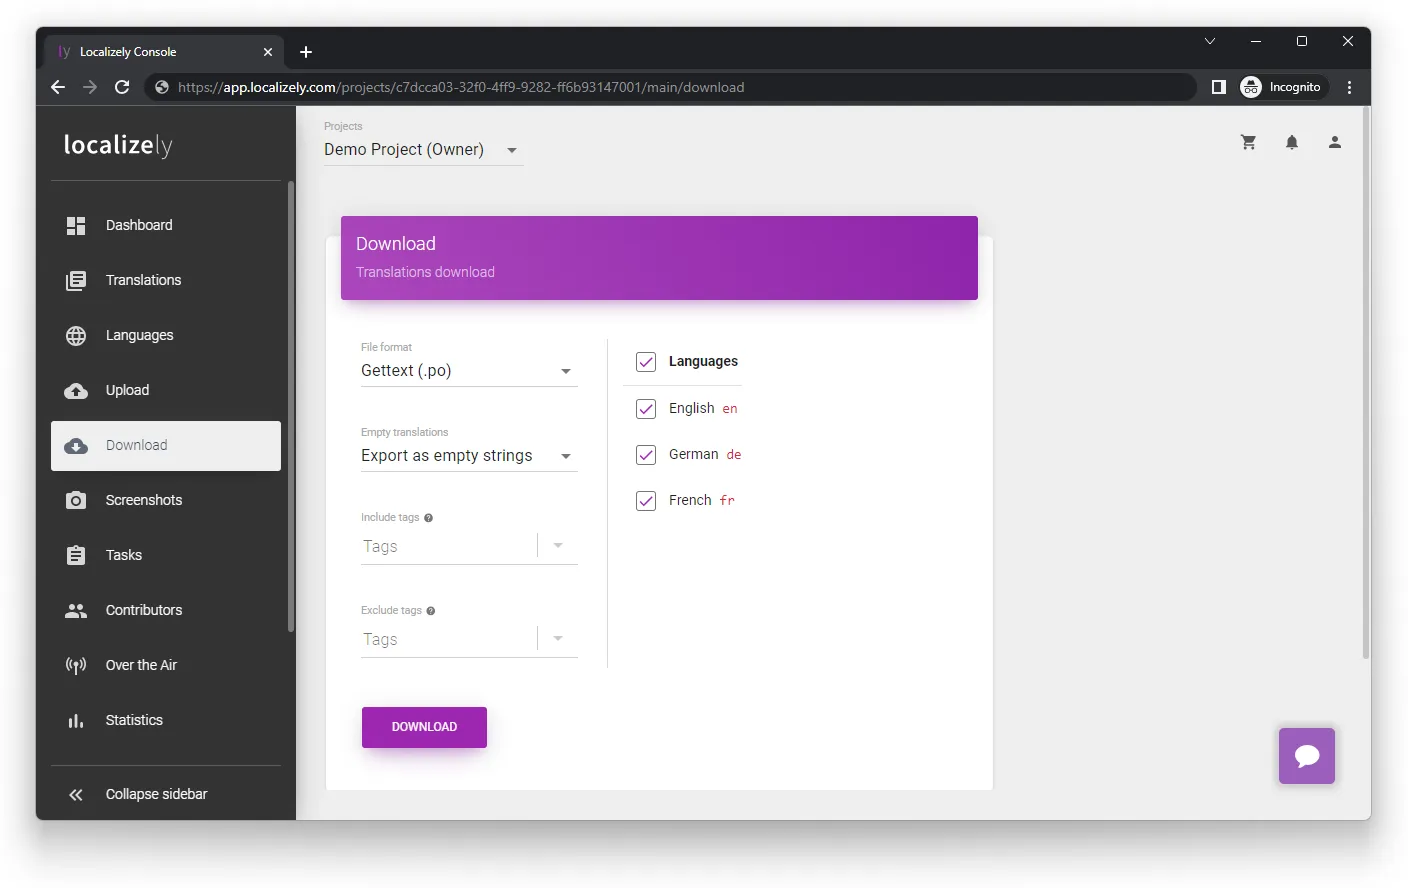Go to Tasks in sidebar
Viewport: 1408px width, 888px height.
pyautogui.click(x=166, y=556)
